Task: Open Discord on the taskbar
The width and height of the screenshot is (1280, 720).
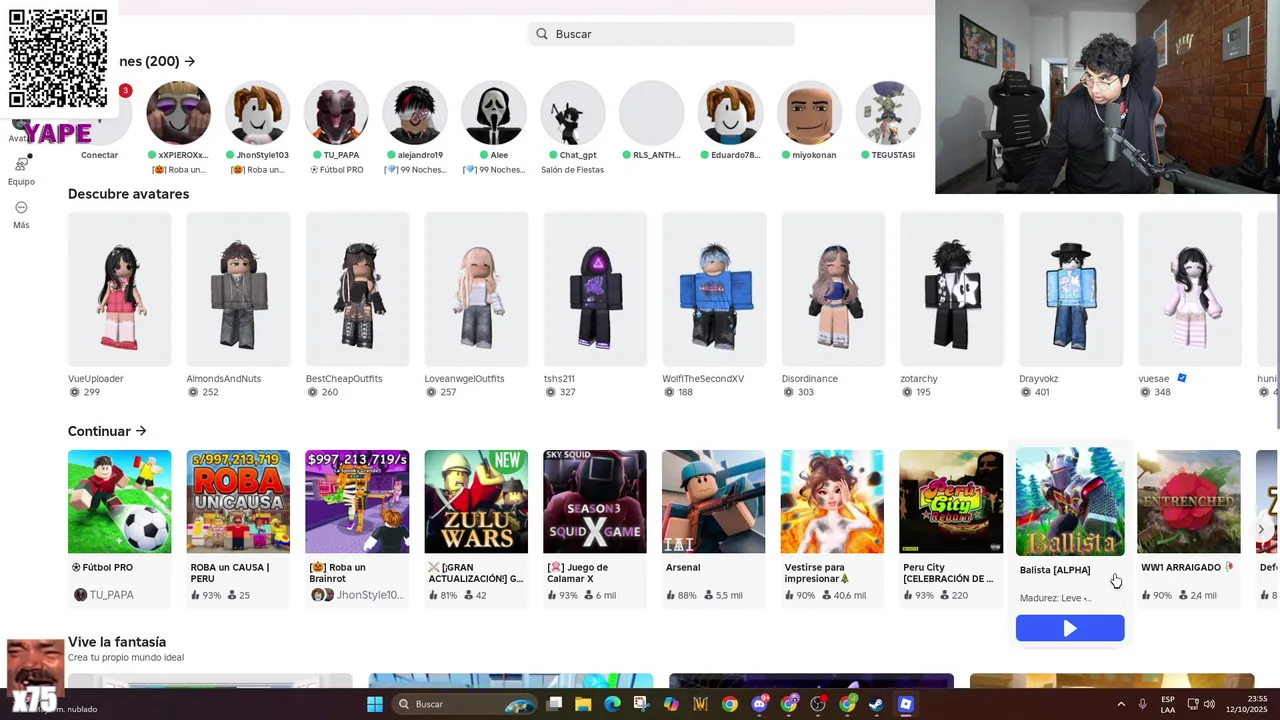Action: tap(760, 704)
